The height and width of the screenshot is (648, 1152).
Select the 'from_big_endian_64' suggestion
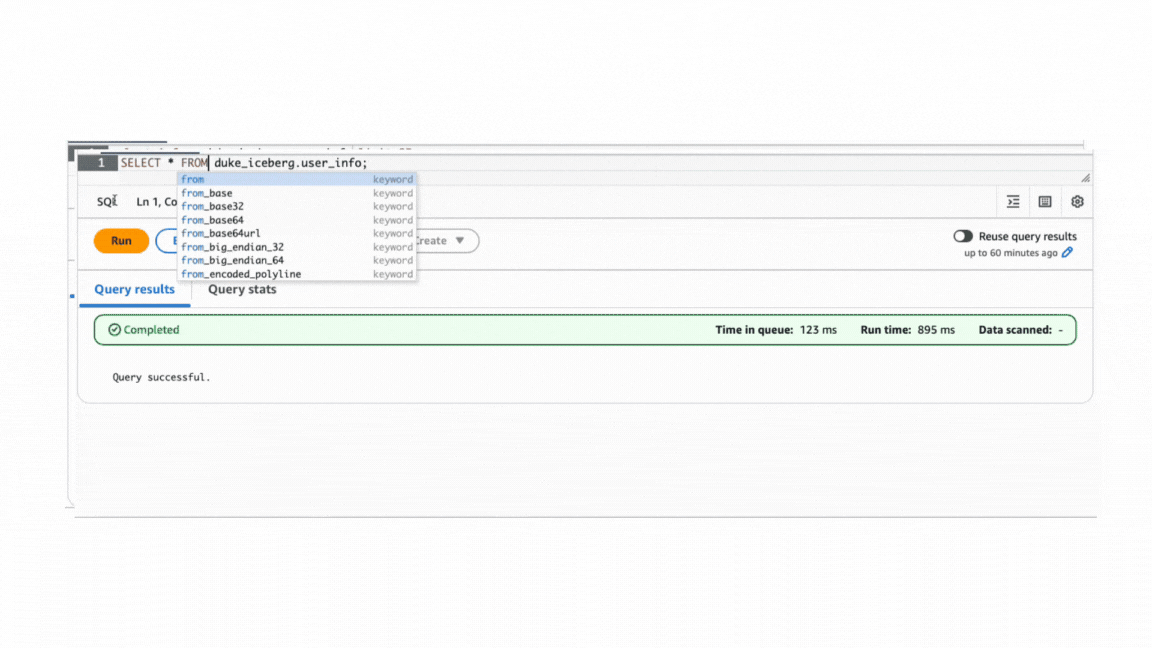[297, 261]
